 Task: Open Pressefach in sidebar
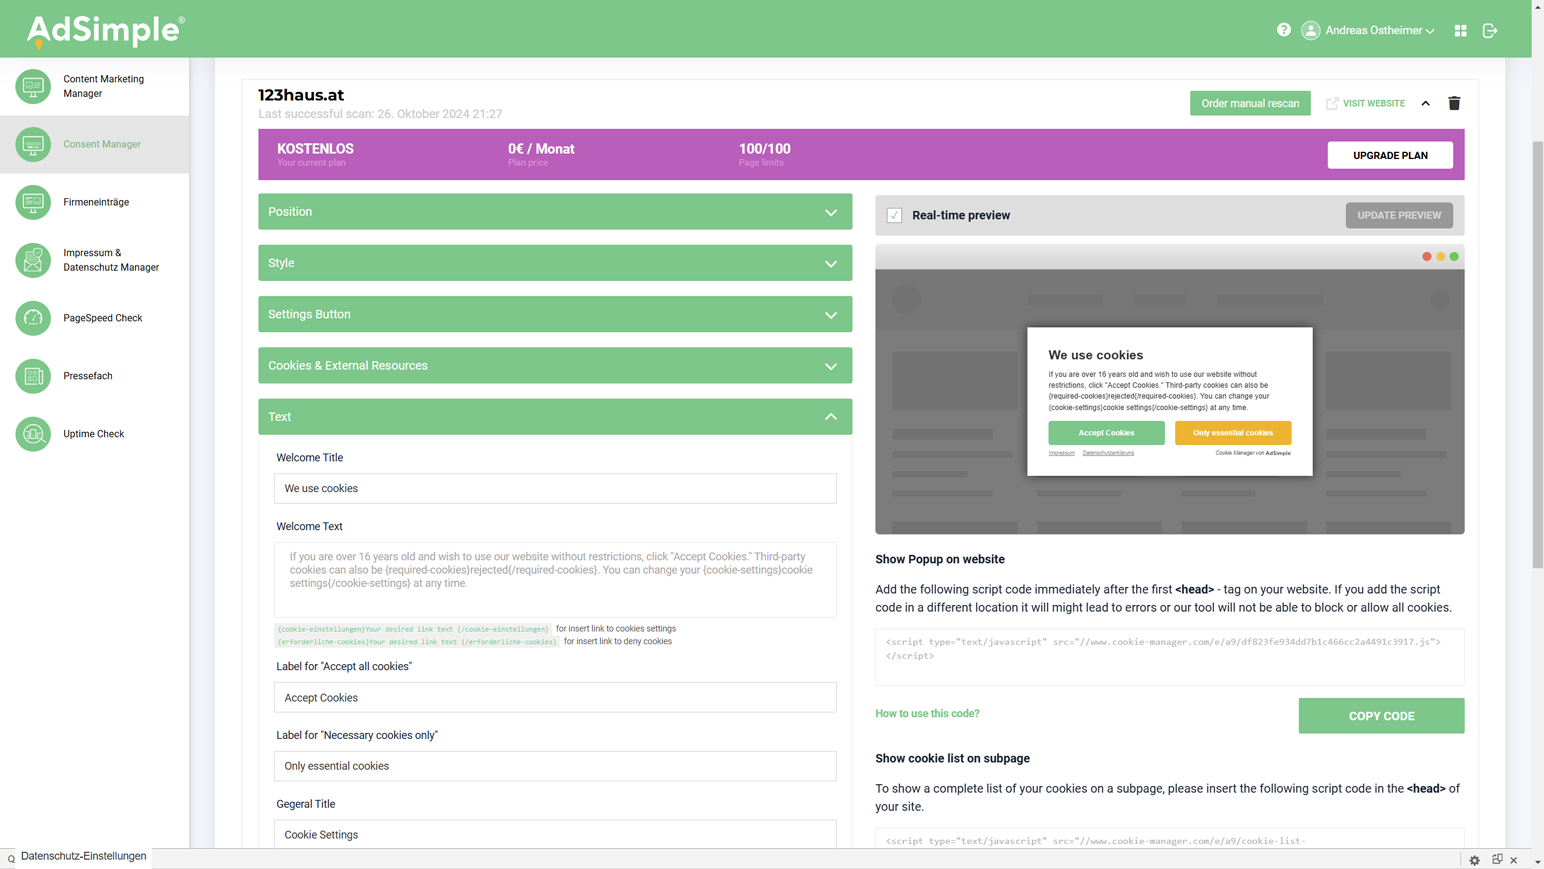pyautogui.click(x=88, y=376)
